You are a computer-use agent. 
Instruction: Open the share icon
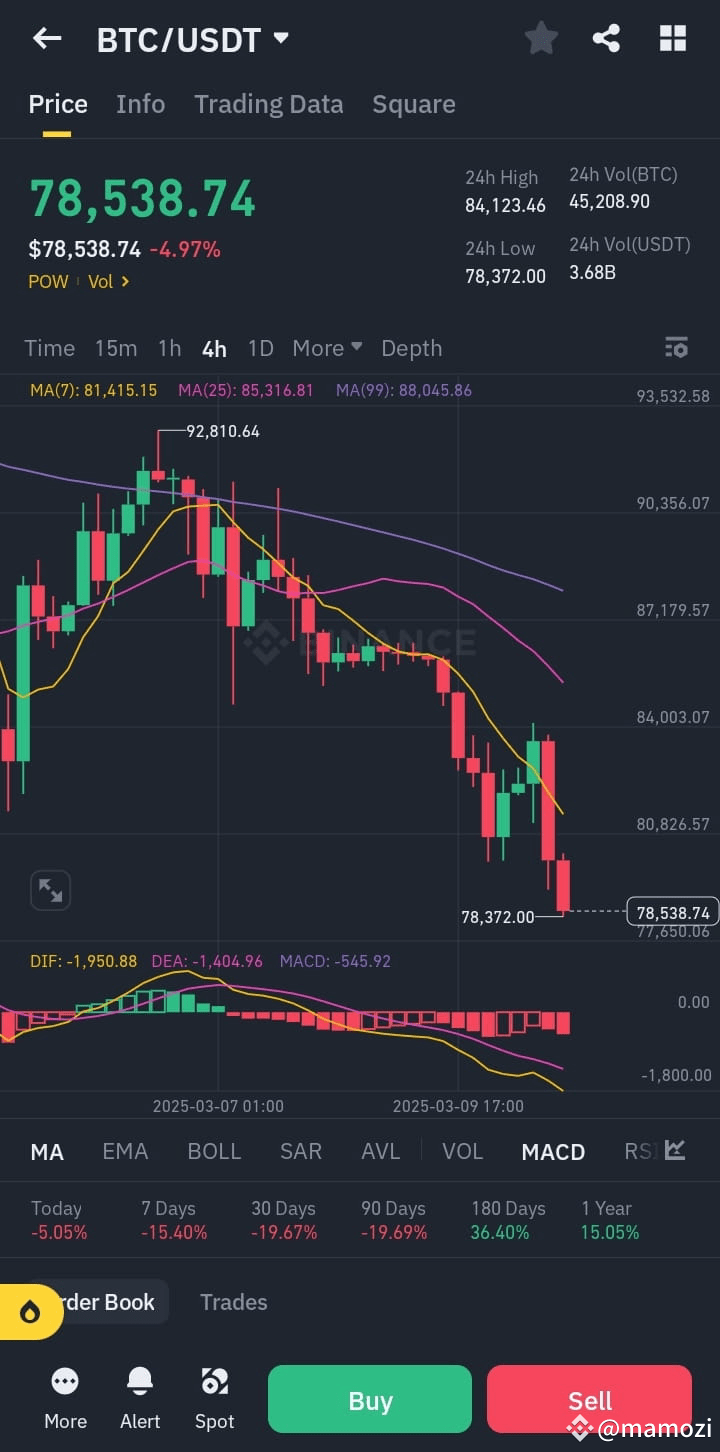coord(606,38)
